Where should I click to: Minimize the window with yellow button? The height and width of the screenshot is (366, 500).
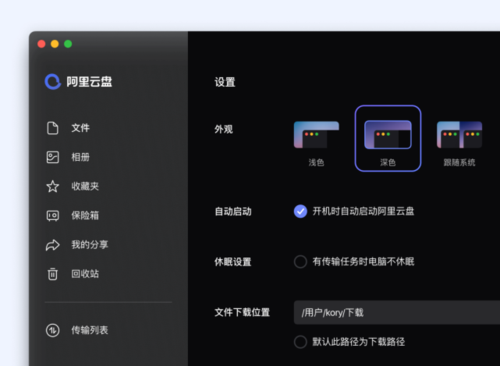tap(55, 44)
